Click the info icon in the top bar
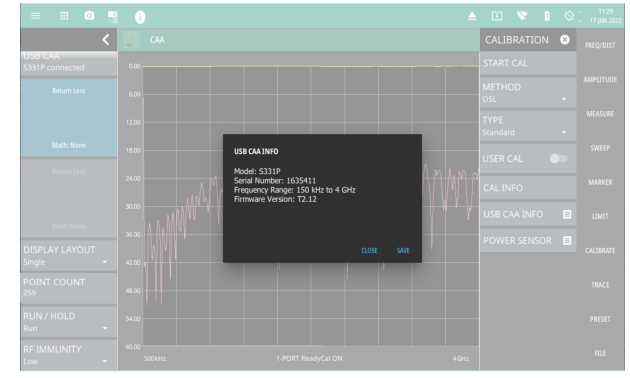 pos(140,16)
